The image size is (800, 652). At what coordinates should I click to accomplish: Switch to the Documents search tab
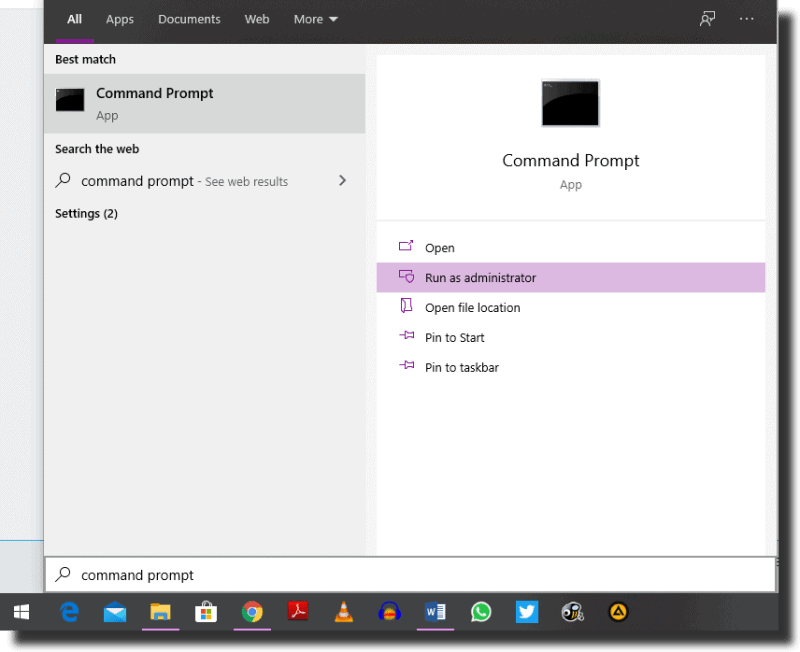pyautogui.click(x=189, y=19)
